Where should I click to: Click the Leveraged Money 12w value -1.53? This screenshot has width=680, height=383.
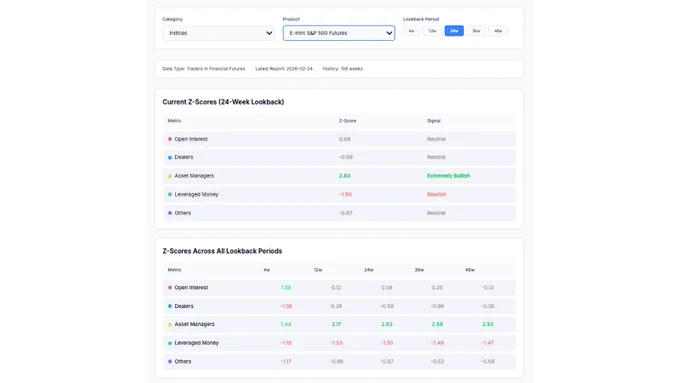[x=336, y=343]
